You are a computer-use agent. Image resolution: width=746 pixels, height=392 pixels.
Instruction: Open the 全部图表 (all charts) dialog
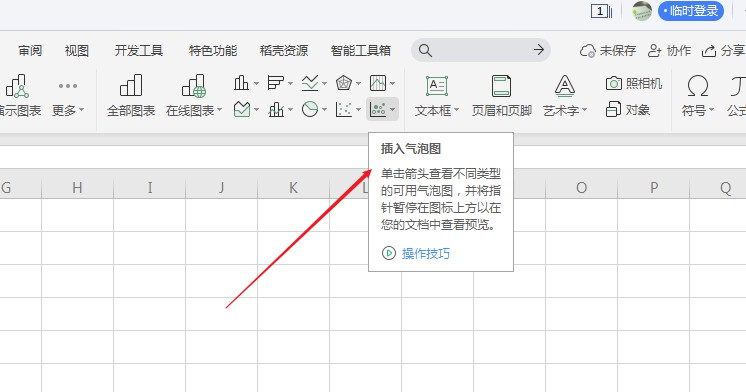click(x=131, y=96)
